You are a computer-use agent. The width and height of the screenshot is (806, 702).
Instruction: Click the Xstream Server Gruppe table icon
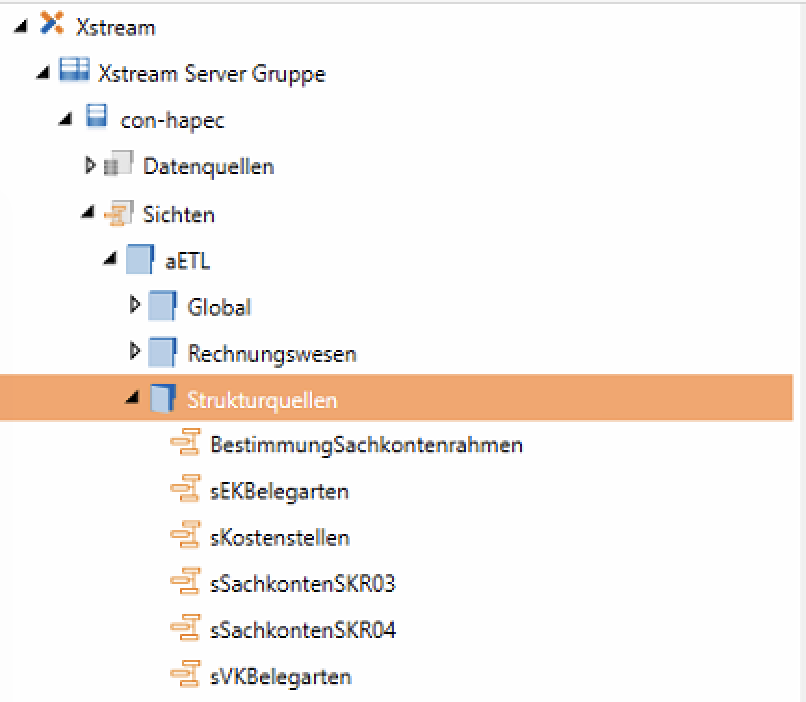coord(74,73)
